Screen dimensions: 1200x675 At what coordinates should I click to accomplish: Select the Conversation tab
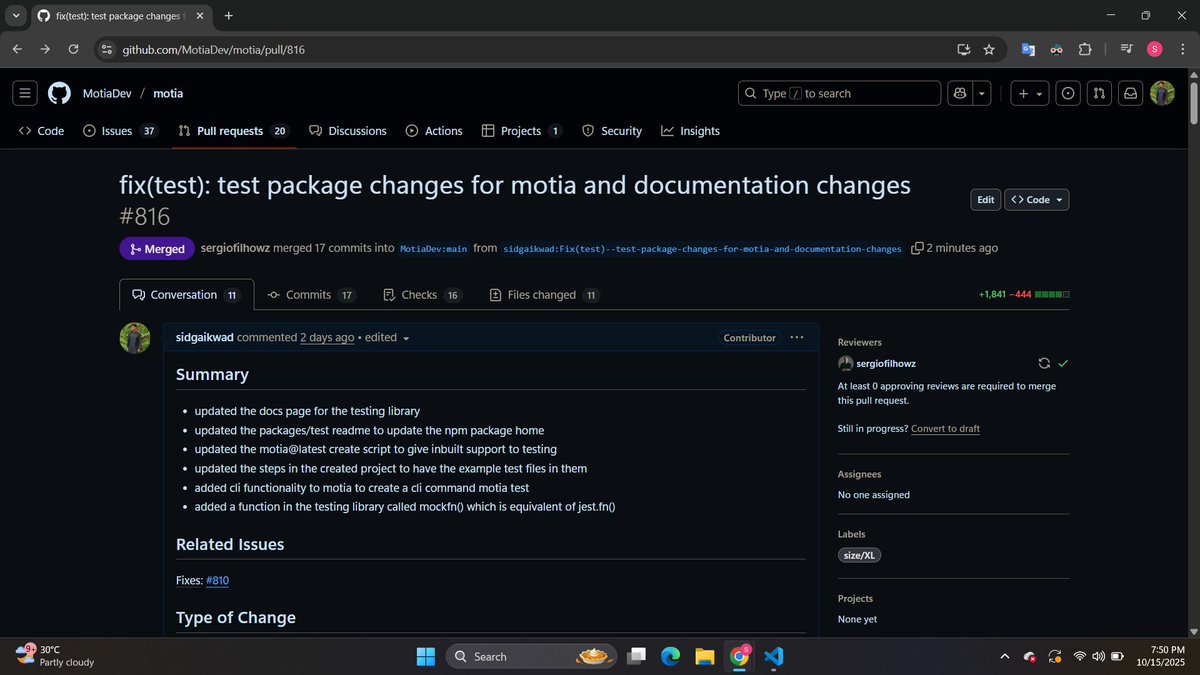186,295
